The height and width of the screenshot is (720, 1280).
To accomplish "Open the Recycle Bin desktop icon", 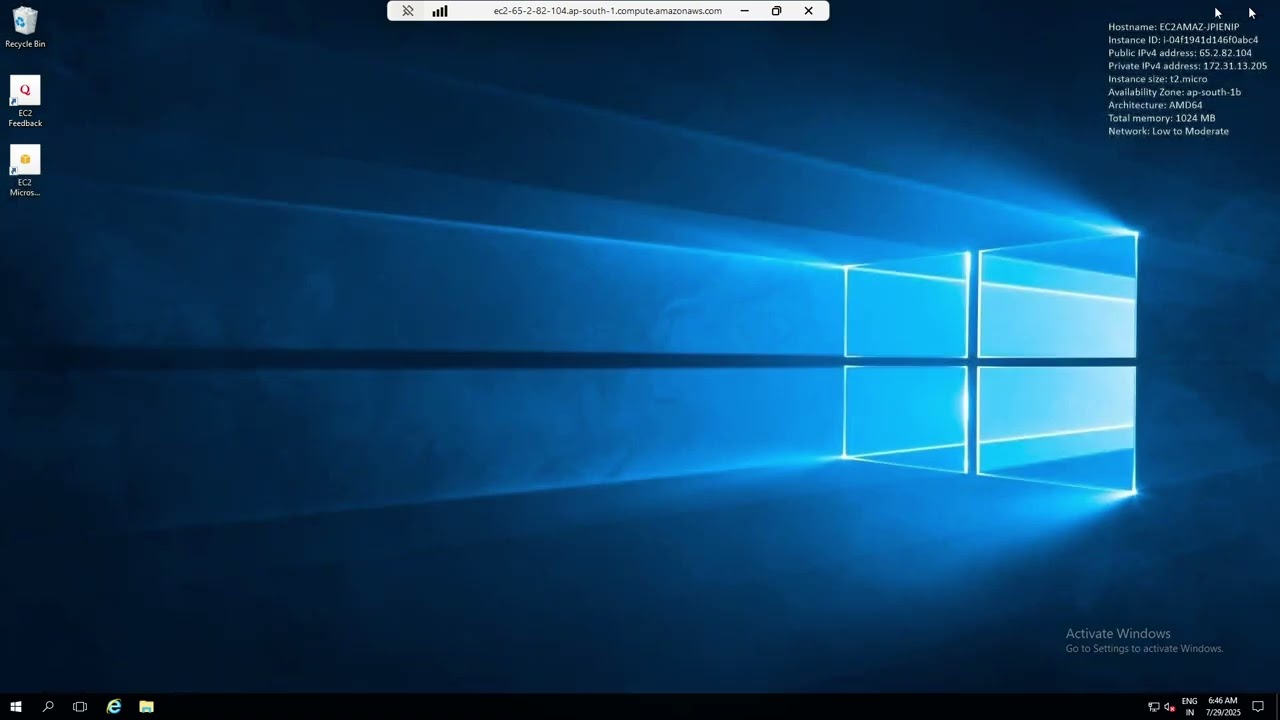I will point(25,28).
